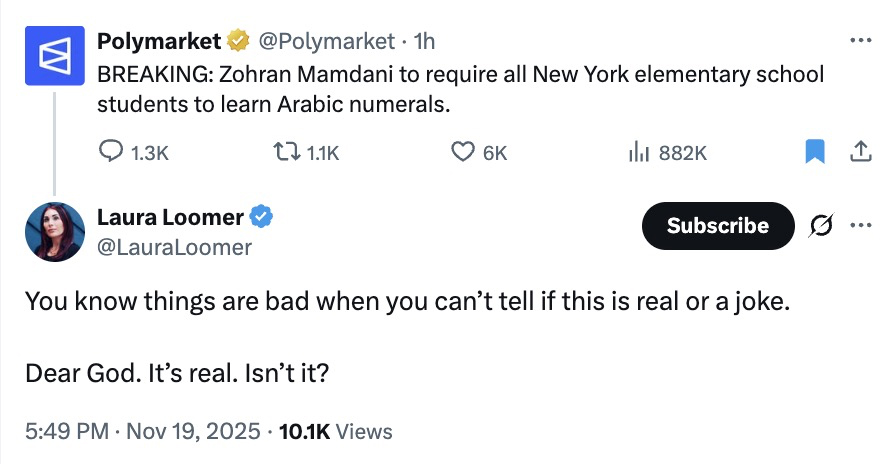
Task: Open Polymarket profile avatar logo
Action: click(54, 56)
